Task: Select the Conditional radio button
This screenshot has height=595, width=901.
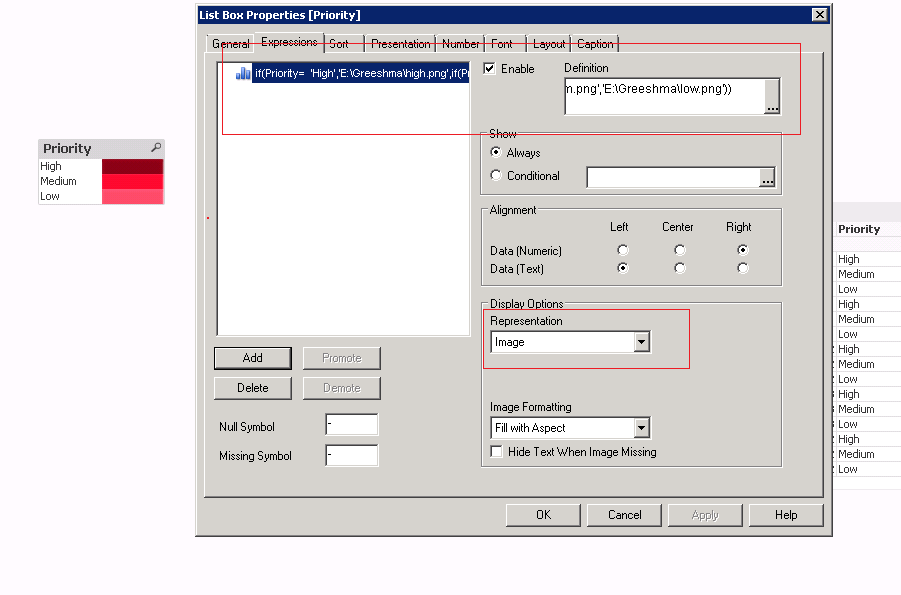Action: click(x=497, y=176)
